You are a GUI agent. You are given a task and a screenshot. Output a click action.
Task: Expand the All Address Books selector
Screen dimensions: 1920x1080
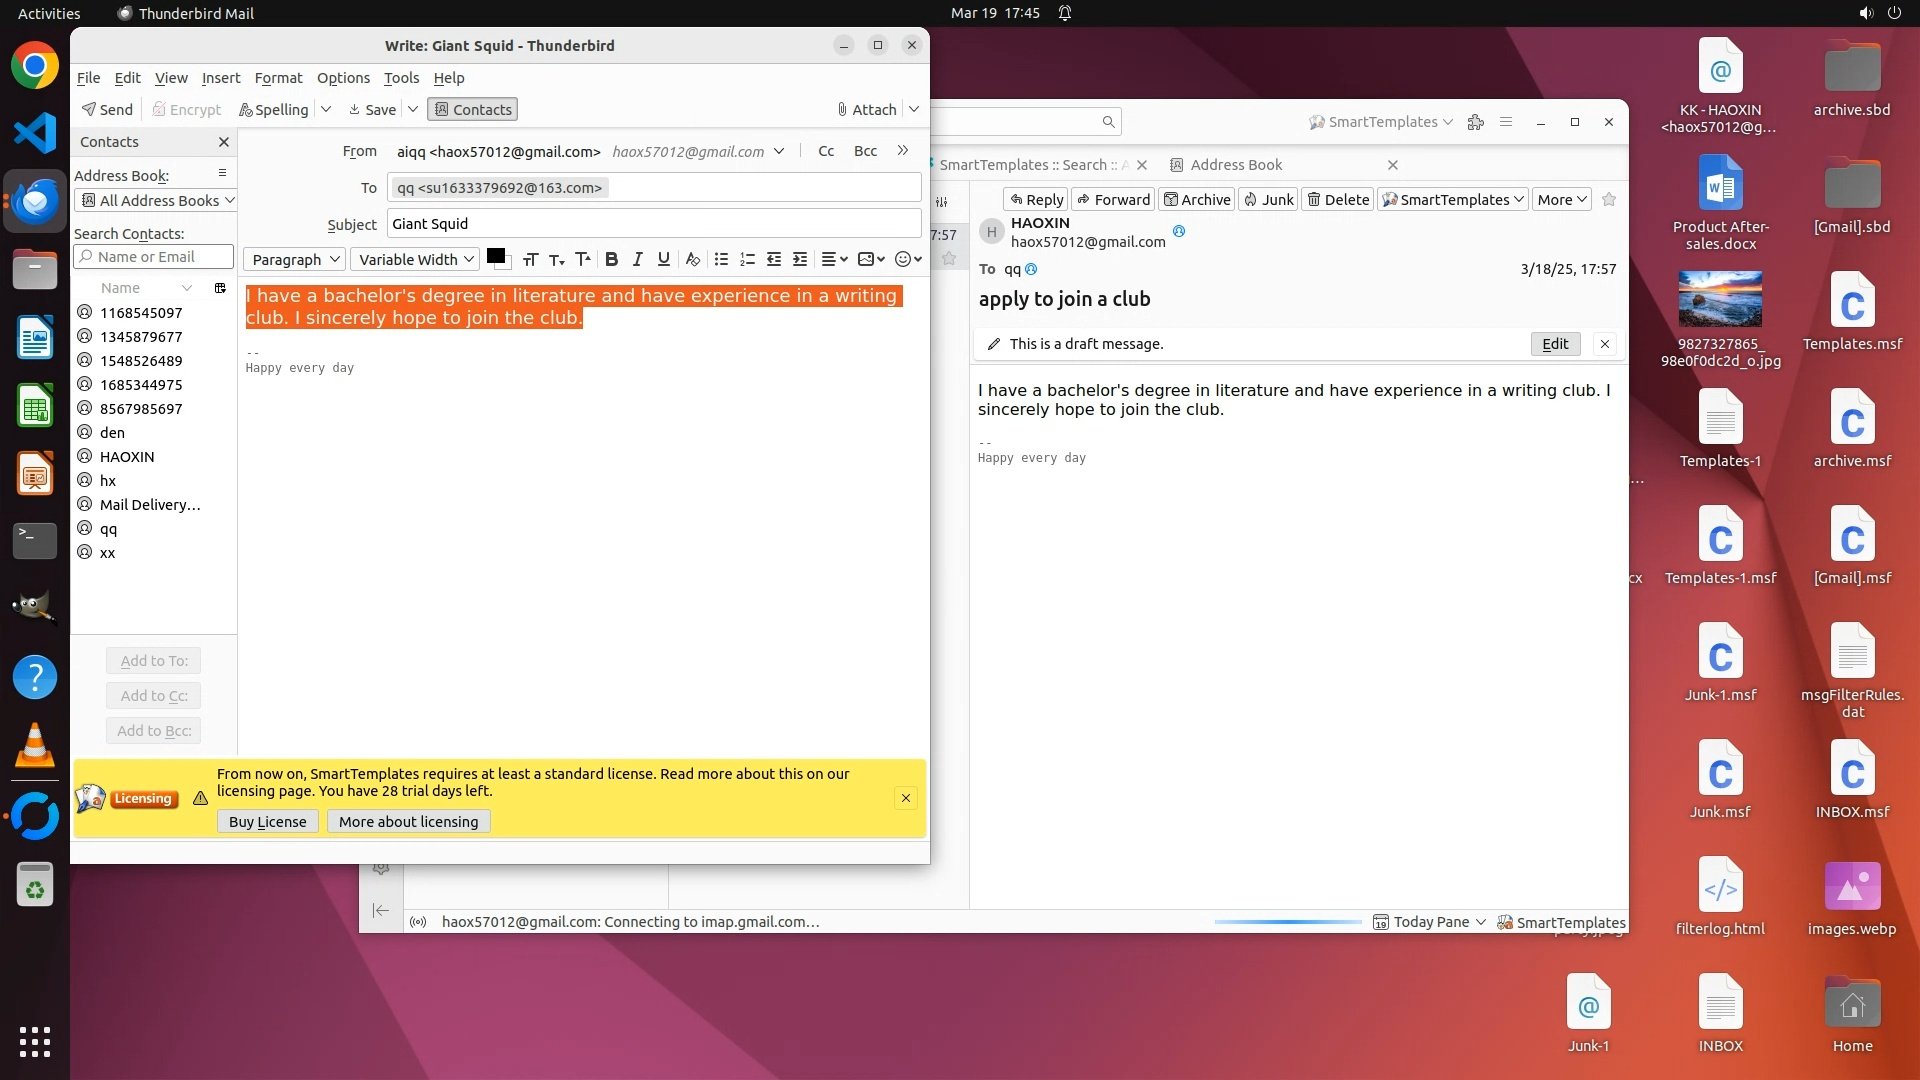coord(155,200)
